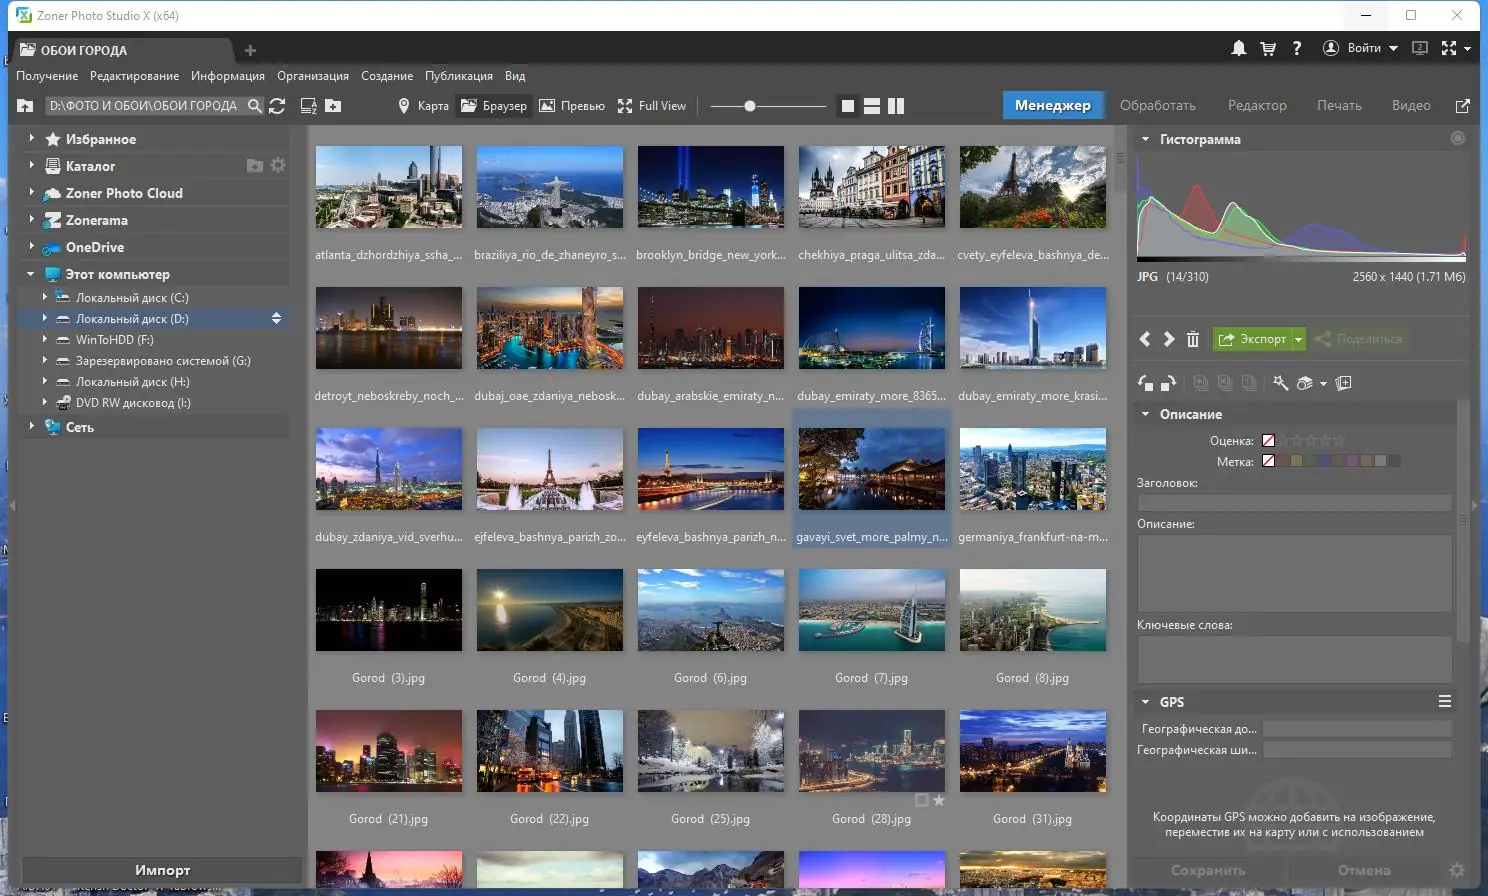The image size is (1488, 896).
Task: Enable Preview display mode
Action: [x=572, y=106]
